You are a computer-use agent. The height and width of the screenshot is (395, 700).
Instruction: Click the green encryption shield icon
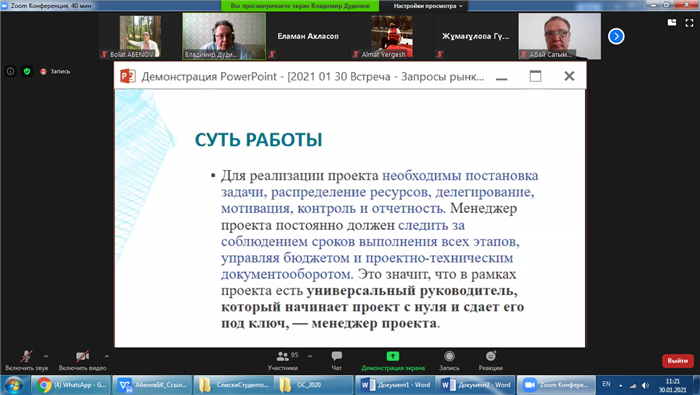click(27, 71)
